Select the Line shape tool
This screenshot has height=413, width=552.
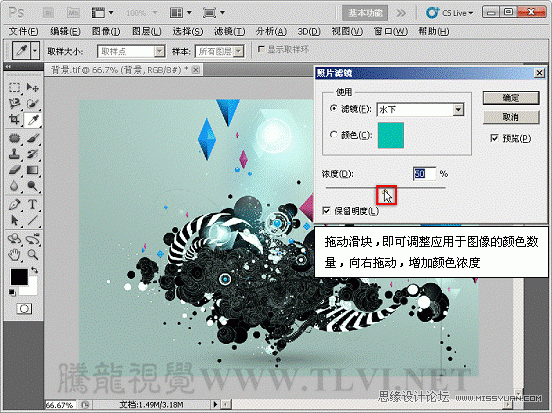coord(33,221)
